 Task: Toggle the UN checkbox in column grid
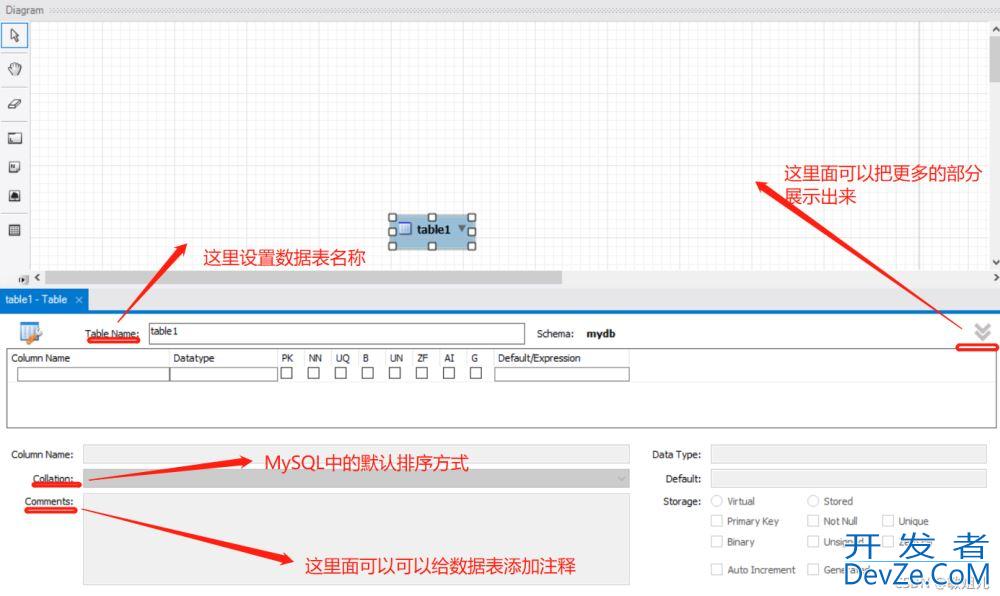point(395,373)
